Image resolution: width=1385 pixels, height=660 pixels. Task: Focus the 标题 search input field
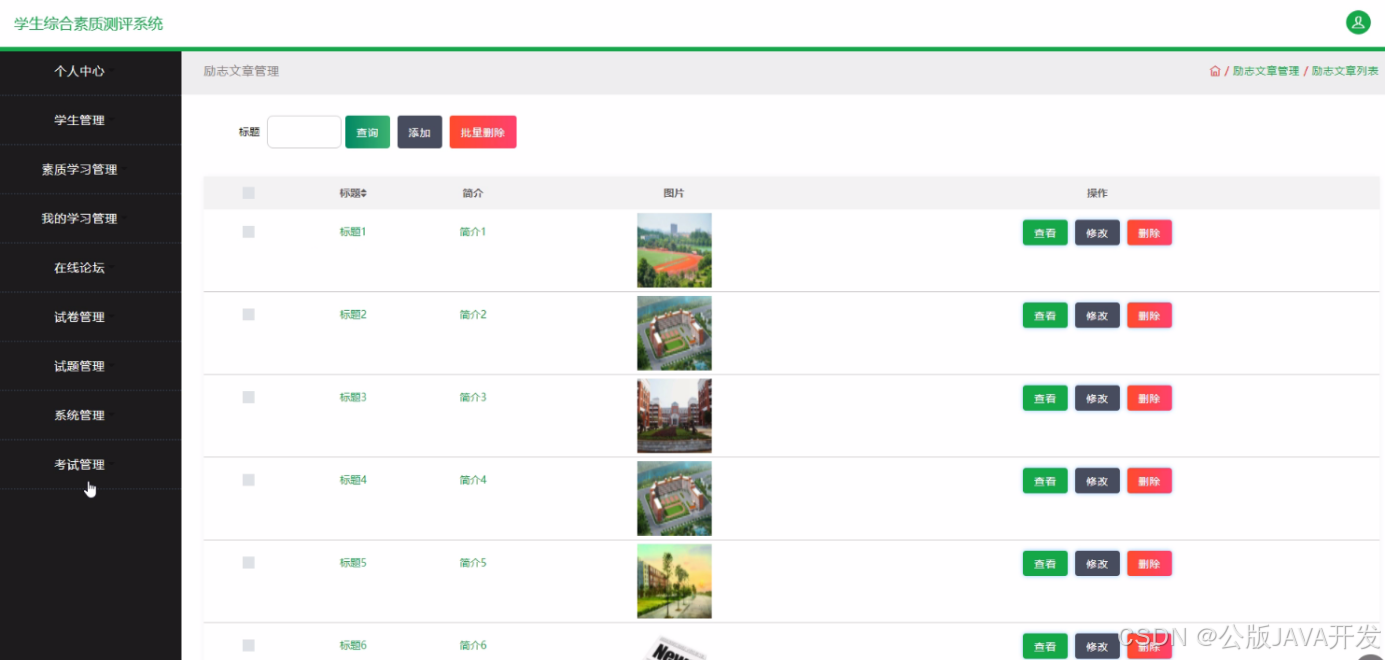pos(304,132)
